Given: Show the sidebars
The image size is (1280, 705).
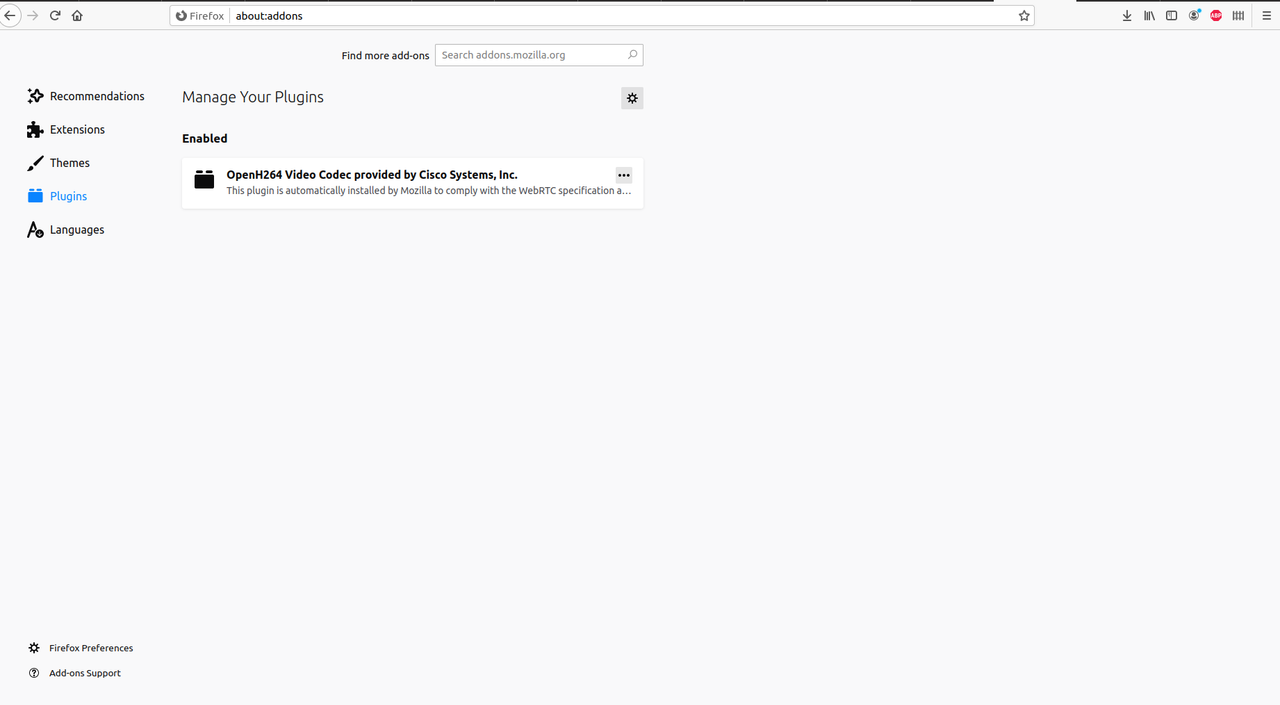Looking at the screenshot, I should tap(1172, 16).
